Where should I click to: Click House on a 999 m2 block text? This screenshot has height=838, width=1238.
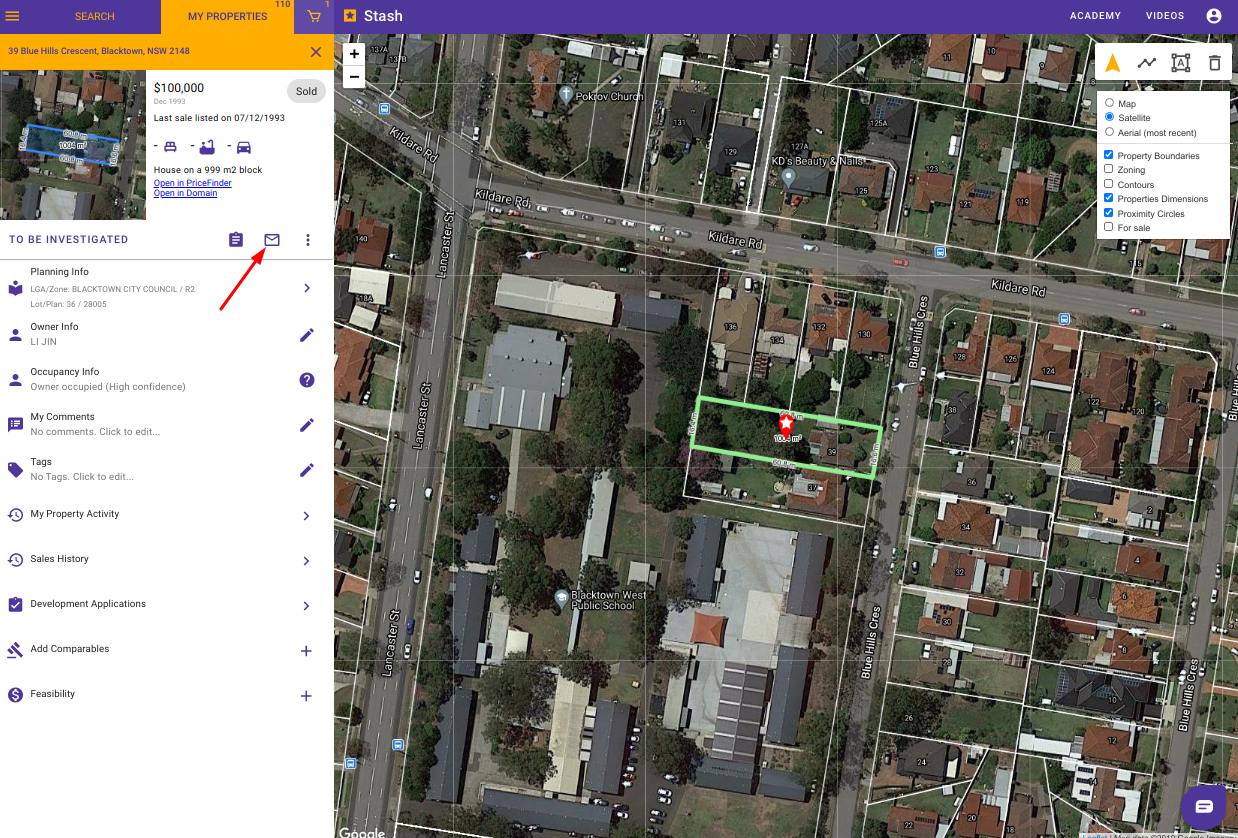tap(208, 170)
